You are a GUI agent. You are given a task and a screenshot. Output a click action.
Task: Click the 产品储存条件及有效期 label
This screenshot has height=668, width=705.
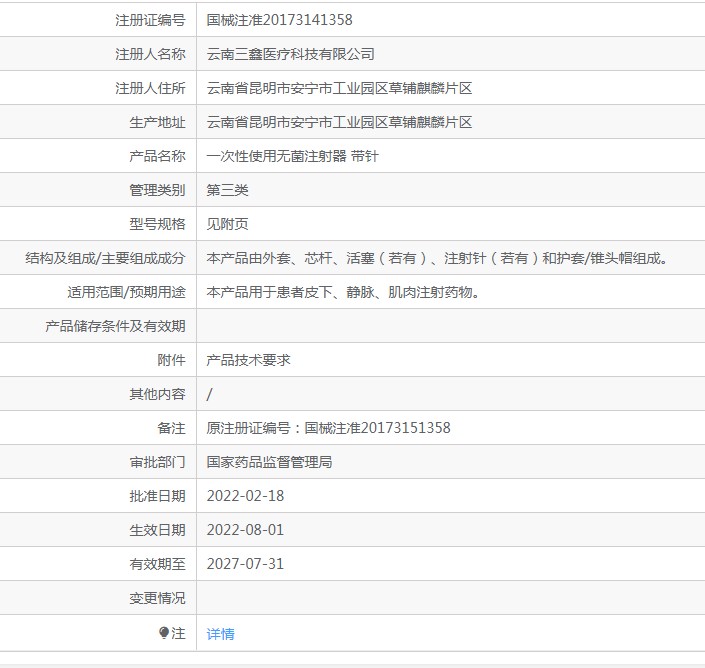click(115, 326)
